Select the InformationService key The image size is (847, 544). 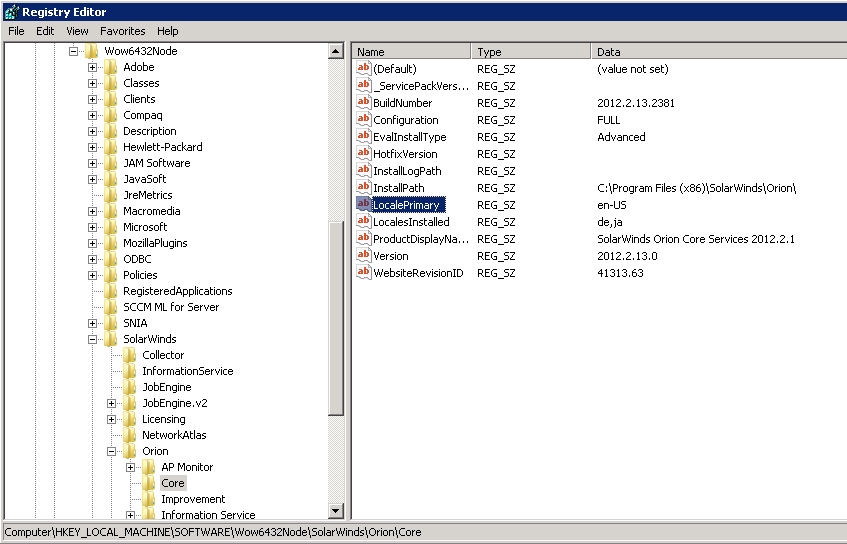pyautogui.click(x=187, y=371)
